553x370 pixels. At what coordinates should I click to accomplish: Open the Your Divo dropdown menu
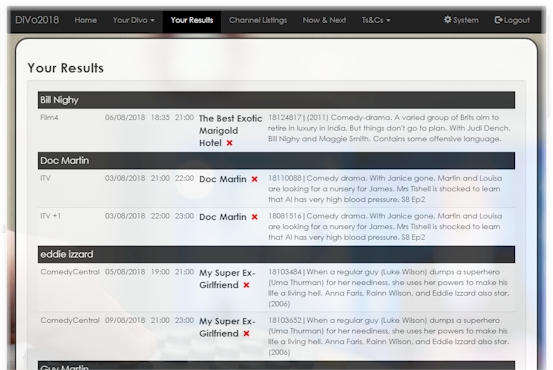[134, 20]
